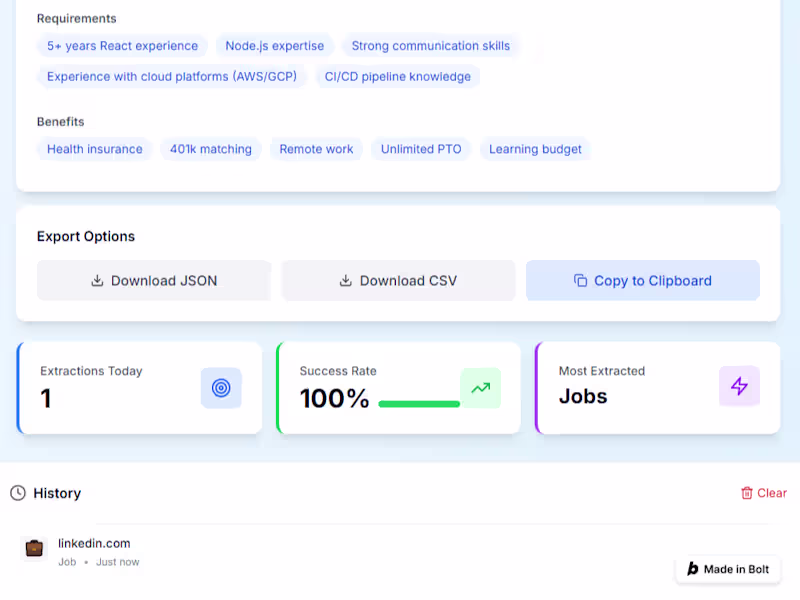
Task: Click the bolt icon on the Made in Bolt badge
Action: tap(691, 569)
